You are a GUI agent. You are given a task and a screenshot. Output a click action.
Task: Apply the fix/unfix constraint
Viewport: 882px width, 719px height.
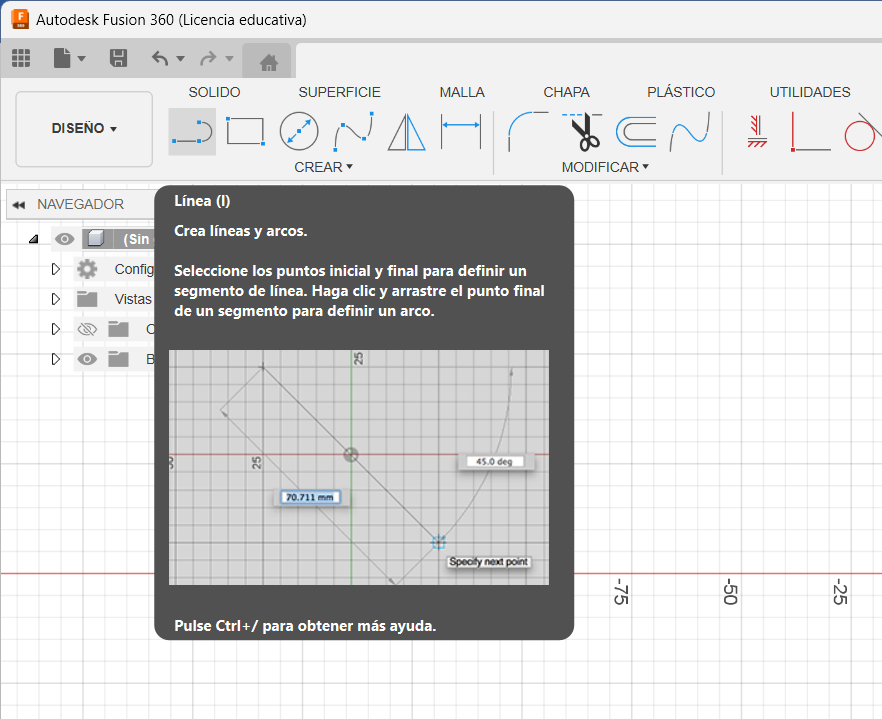pyautogui.click(x=757, y=132)
